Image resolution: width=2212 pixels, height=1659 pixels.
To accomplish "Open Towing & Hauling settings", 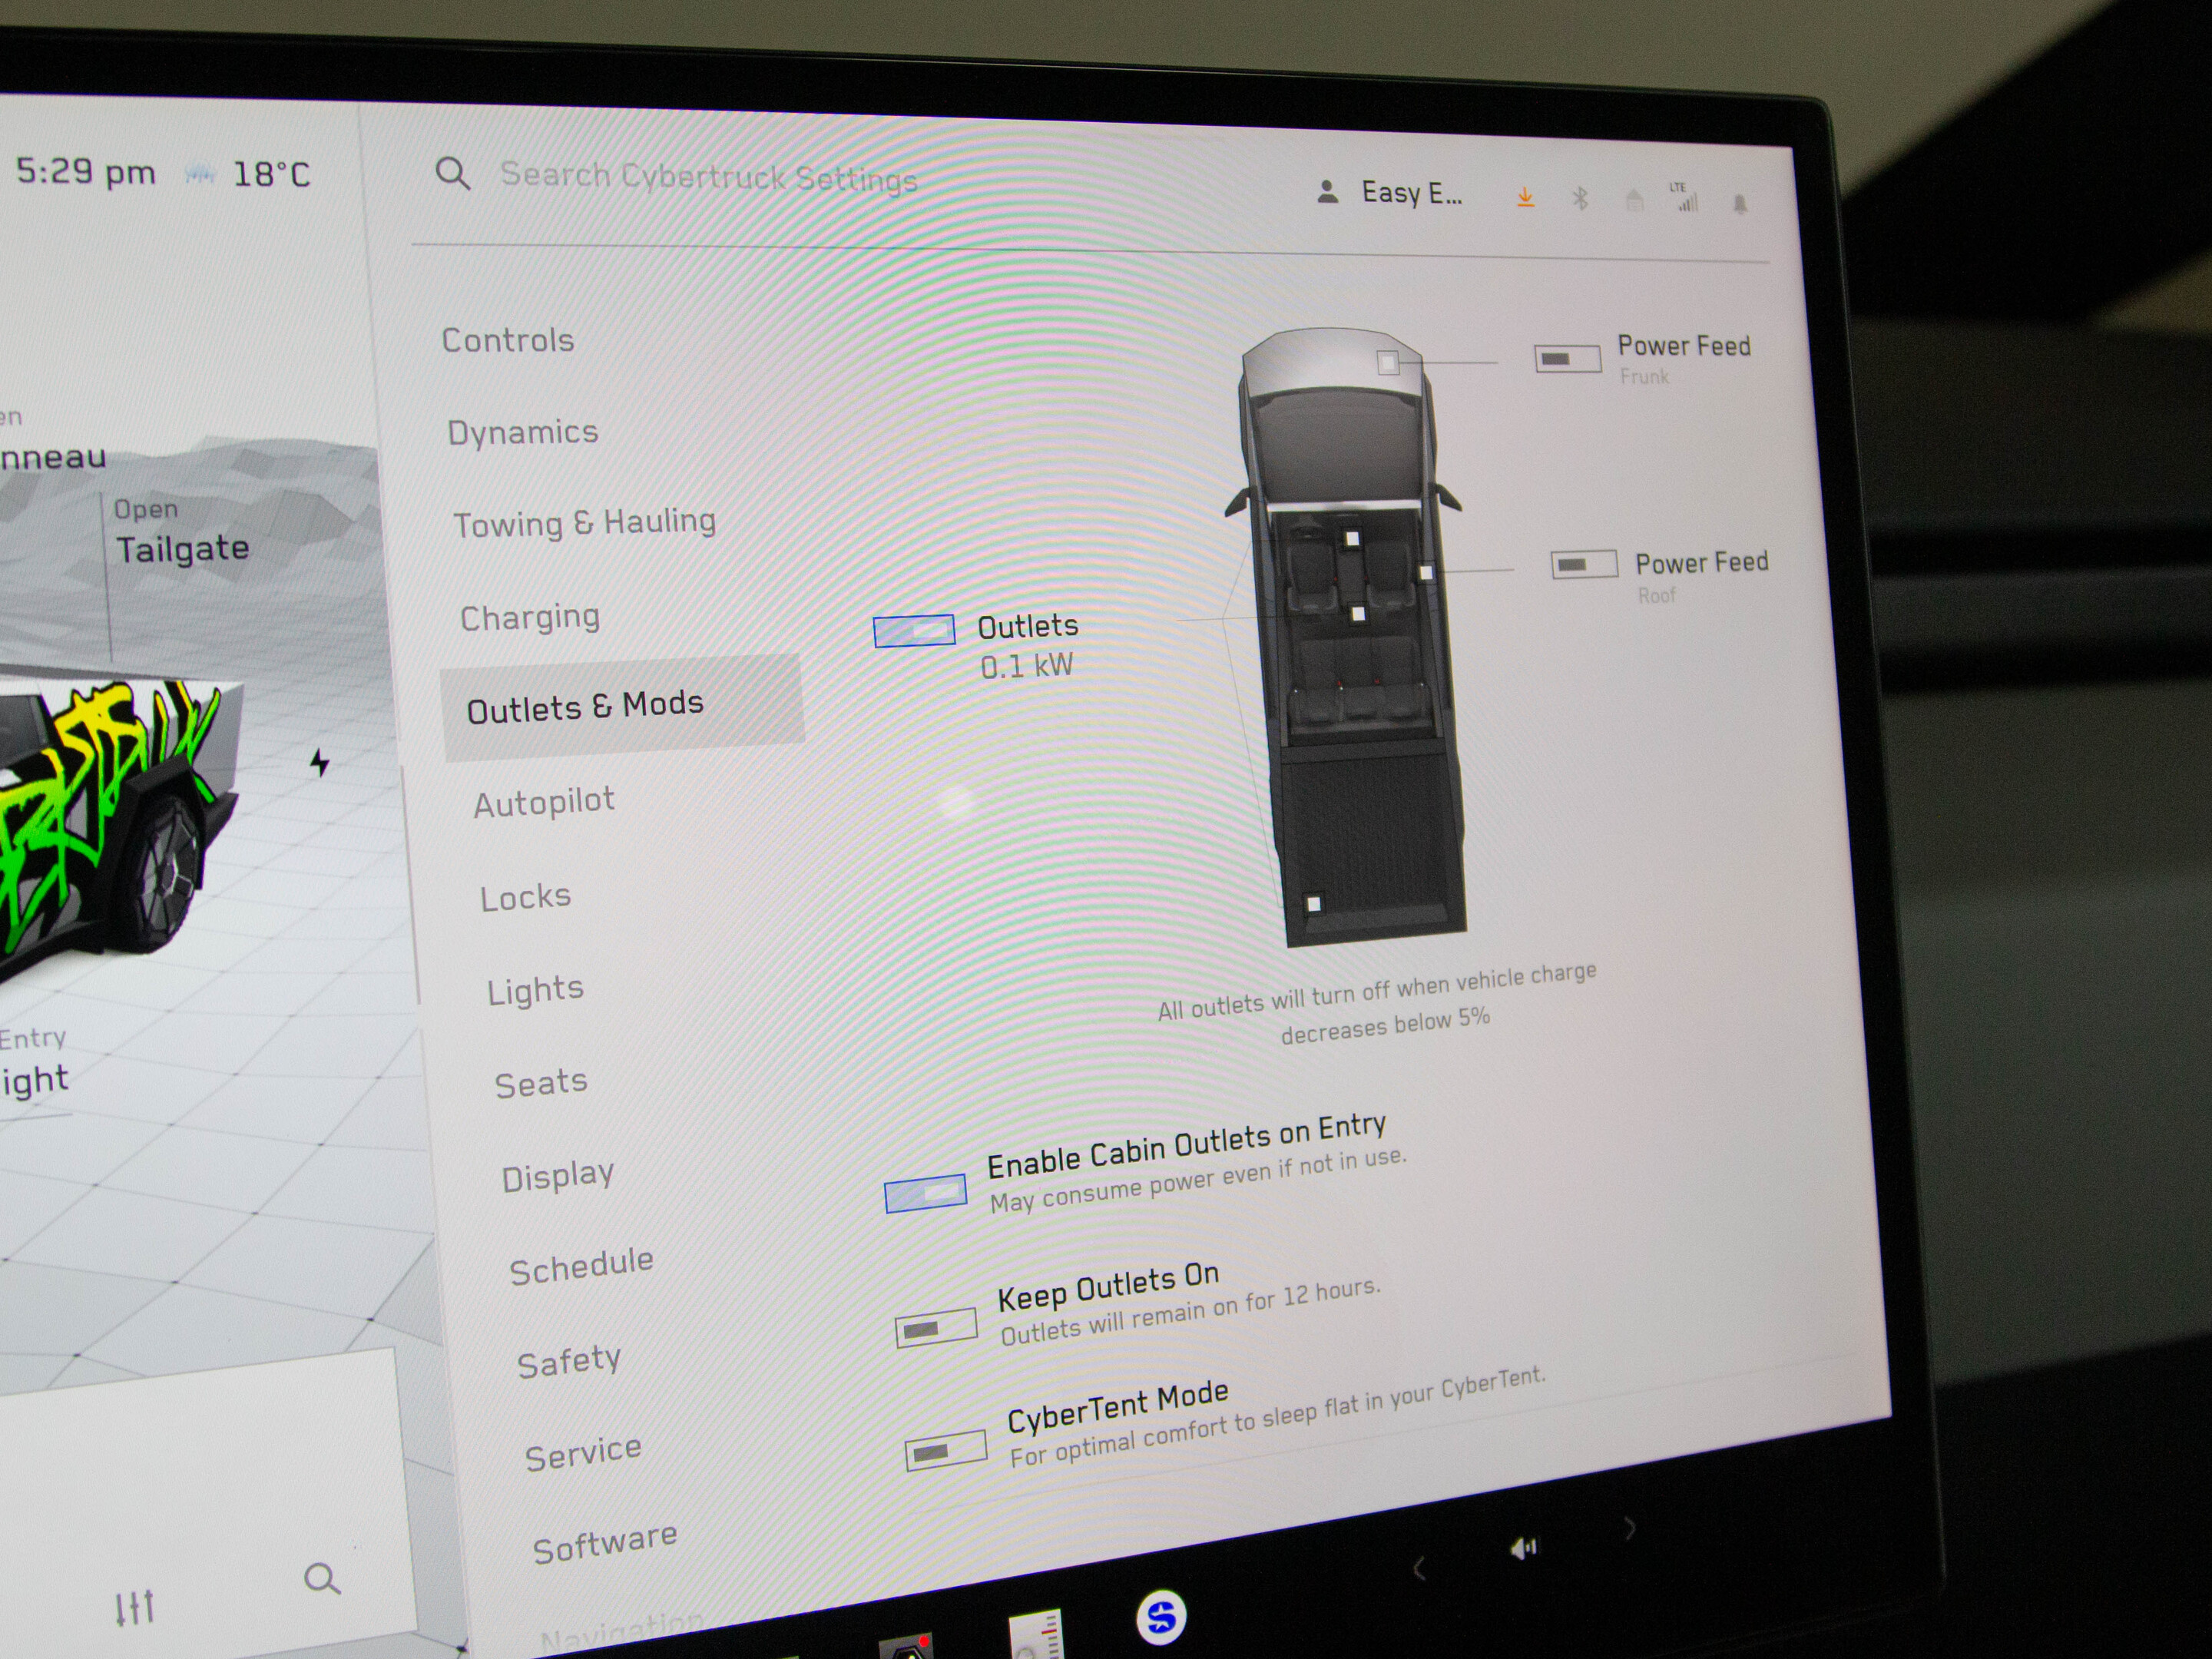I will click(x=585, y=523).
